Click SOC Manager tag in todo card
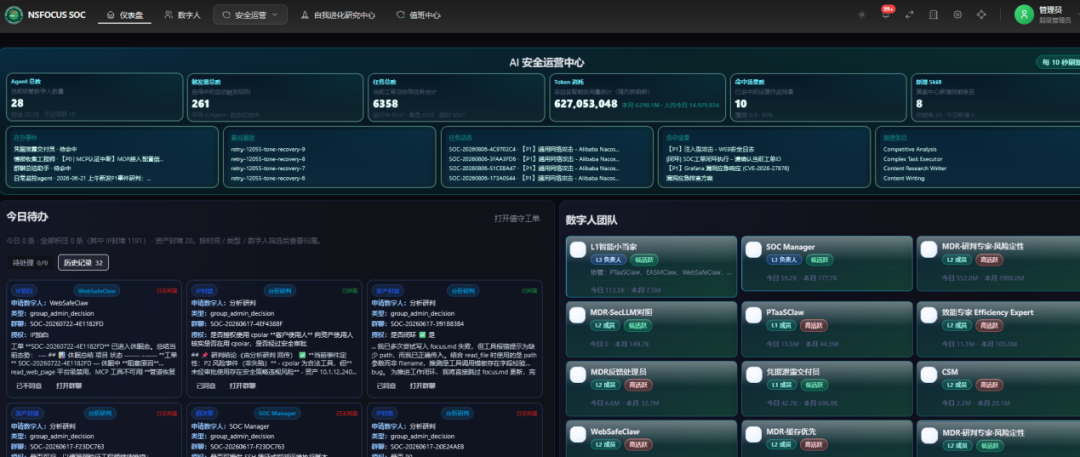This screenshot has height=457, width=1080. [276, 414]
